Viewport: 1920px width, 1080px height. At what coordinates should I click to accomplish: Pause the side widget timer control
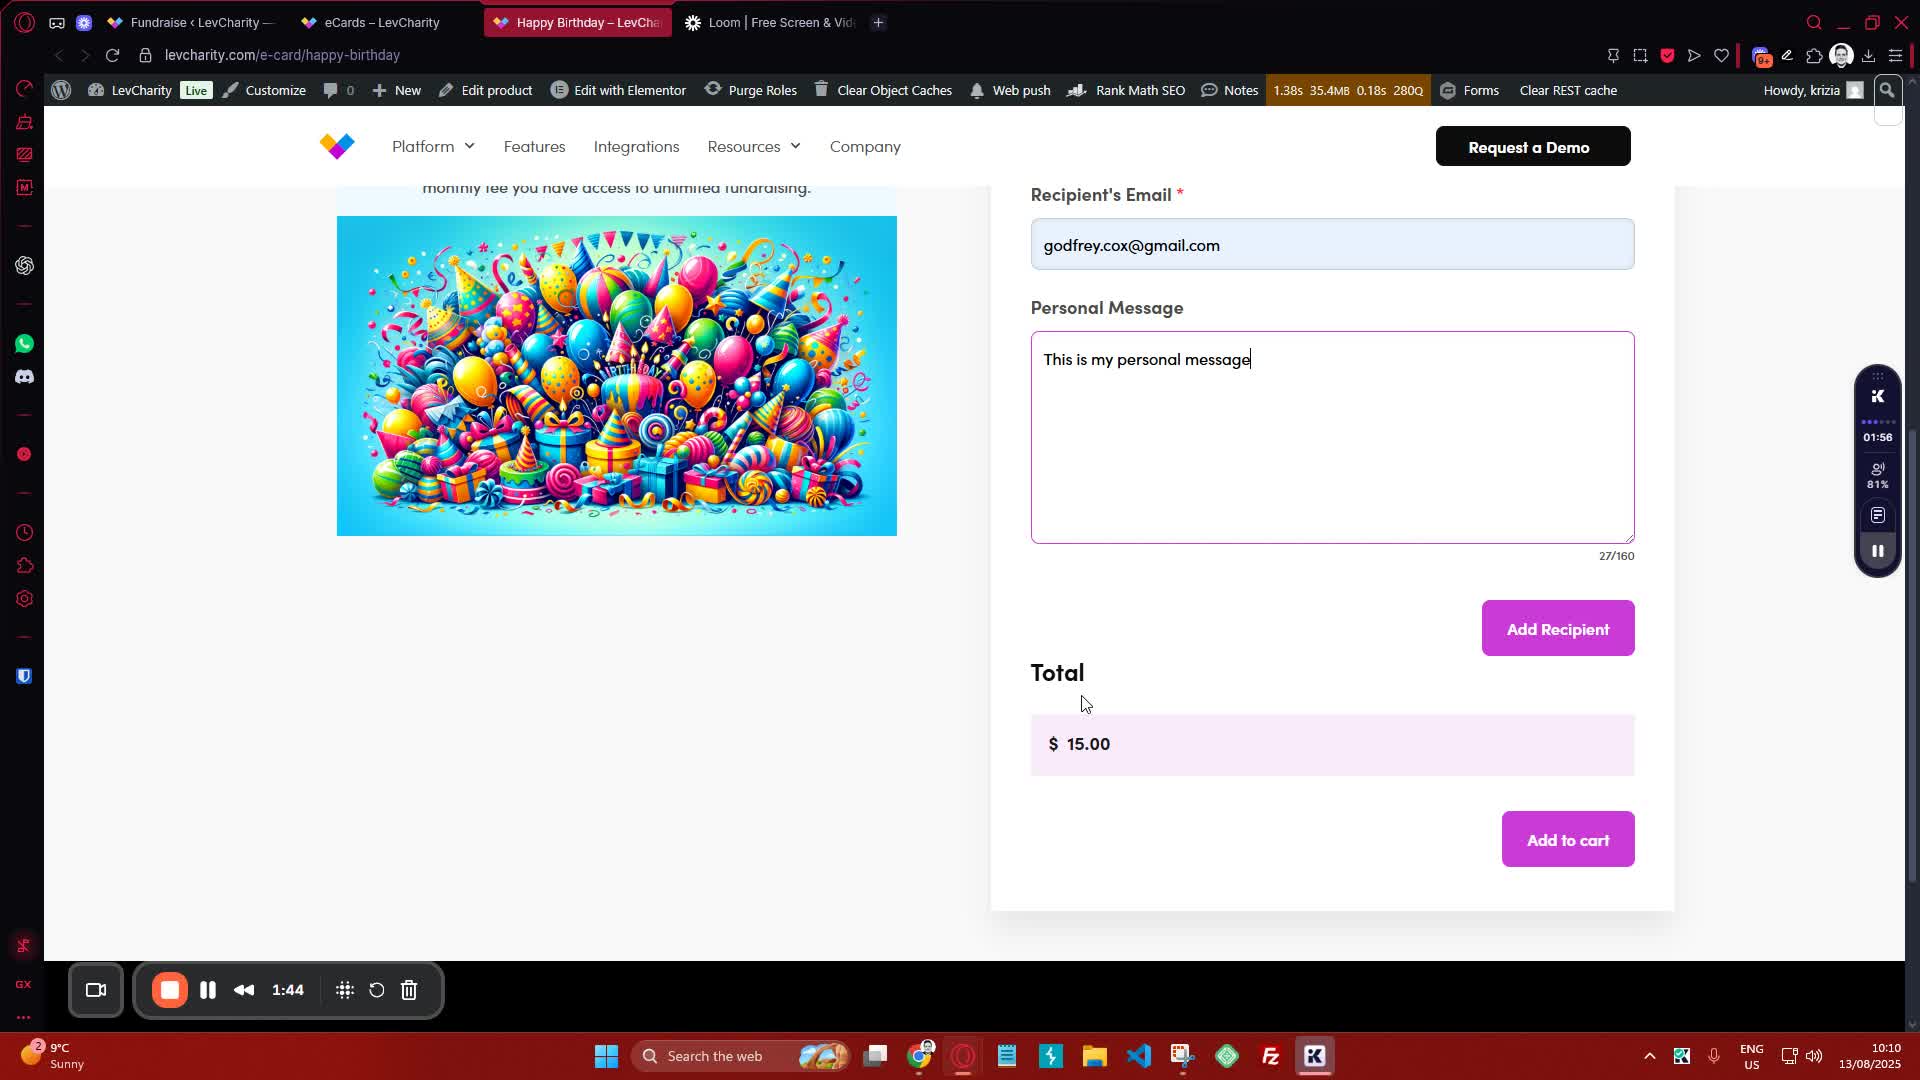1877,551
